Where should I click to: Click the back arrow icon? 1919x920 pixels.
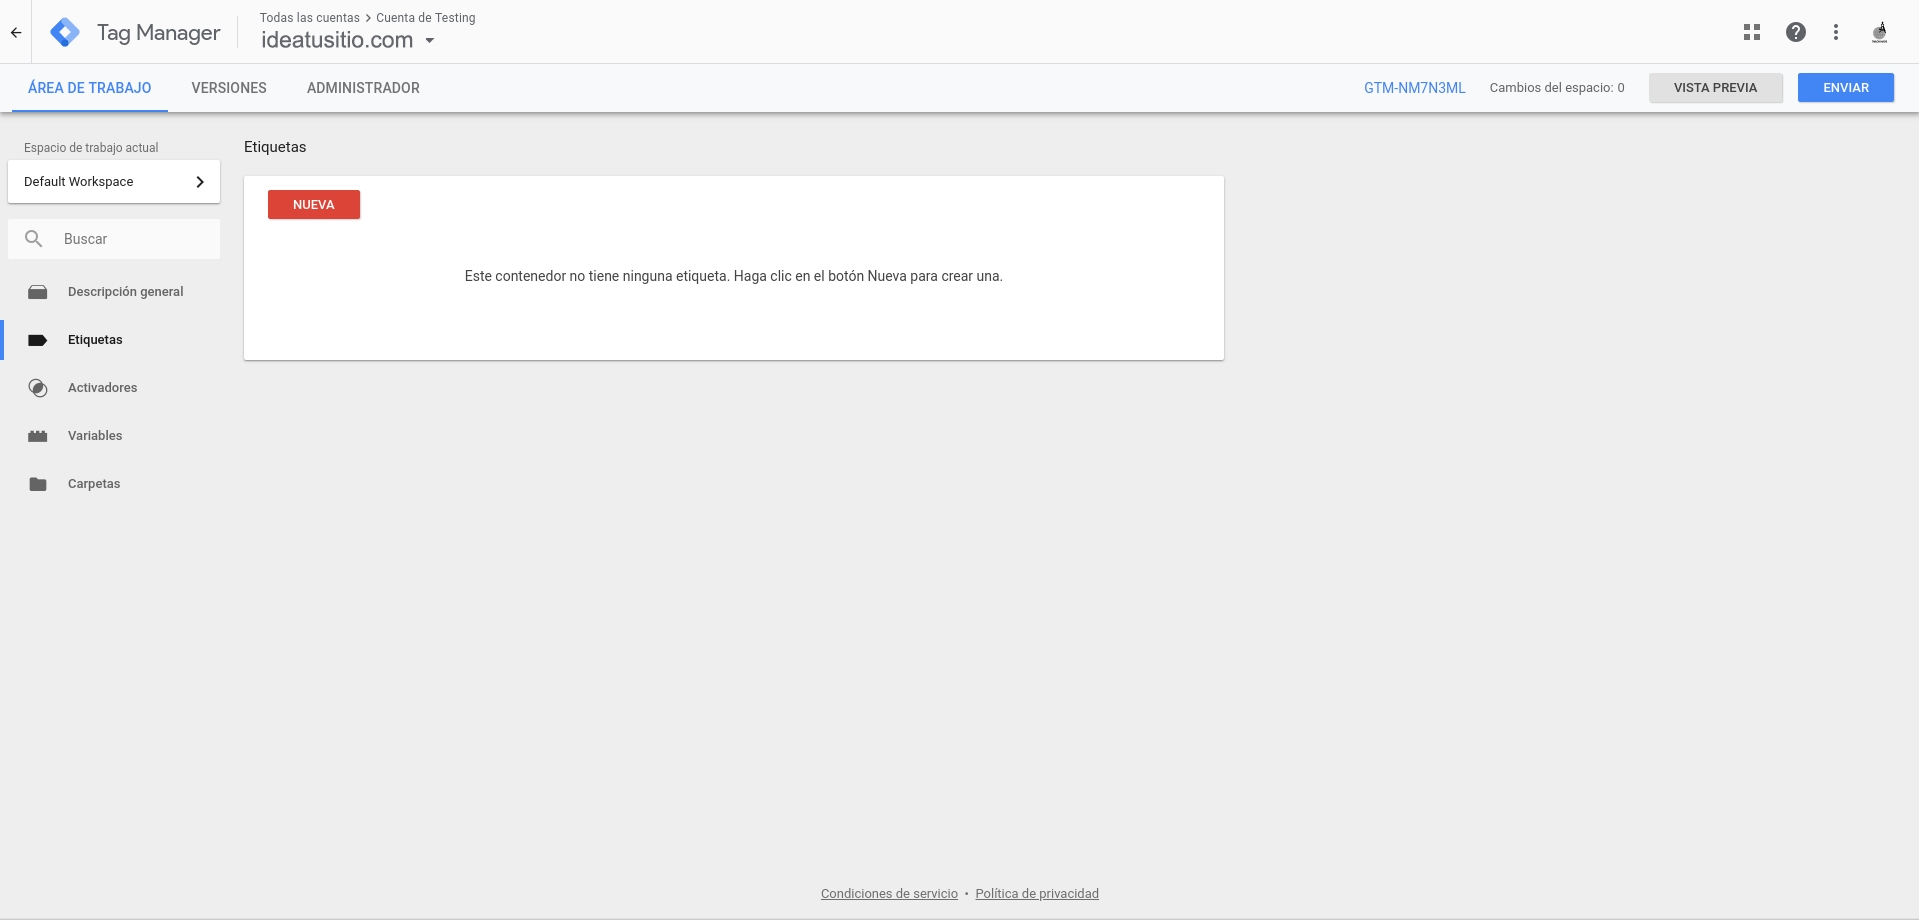[x=16, y=33]
